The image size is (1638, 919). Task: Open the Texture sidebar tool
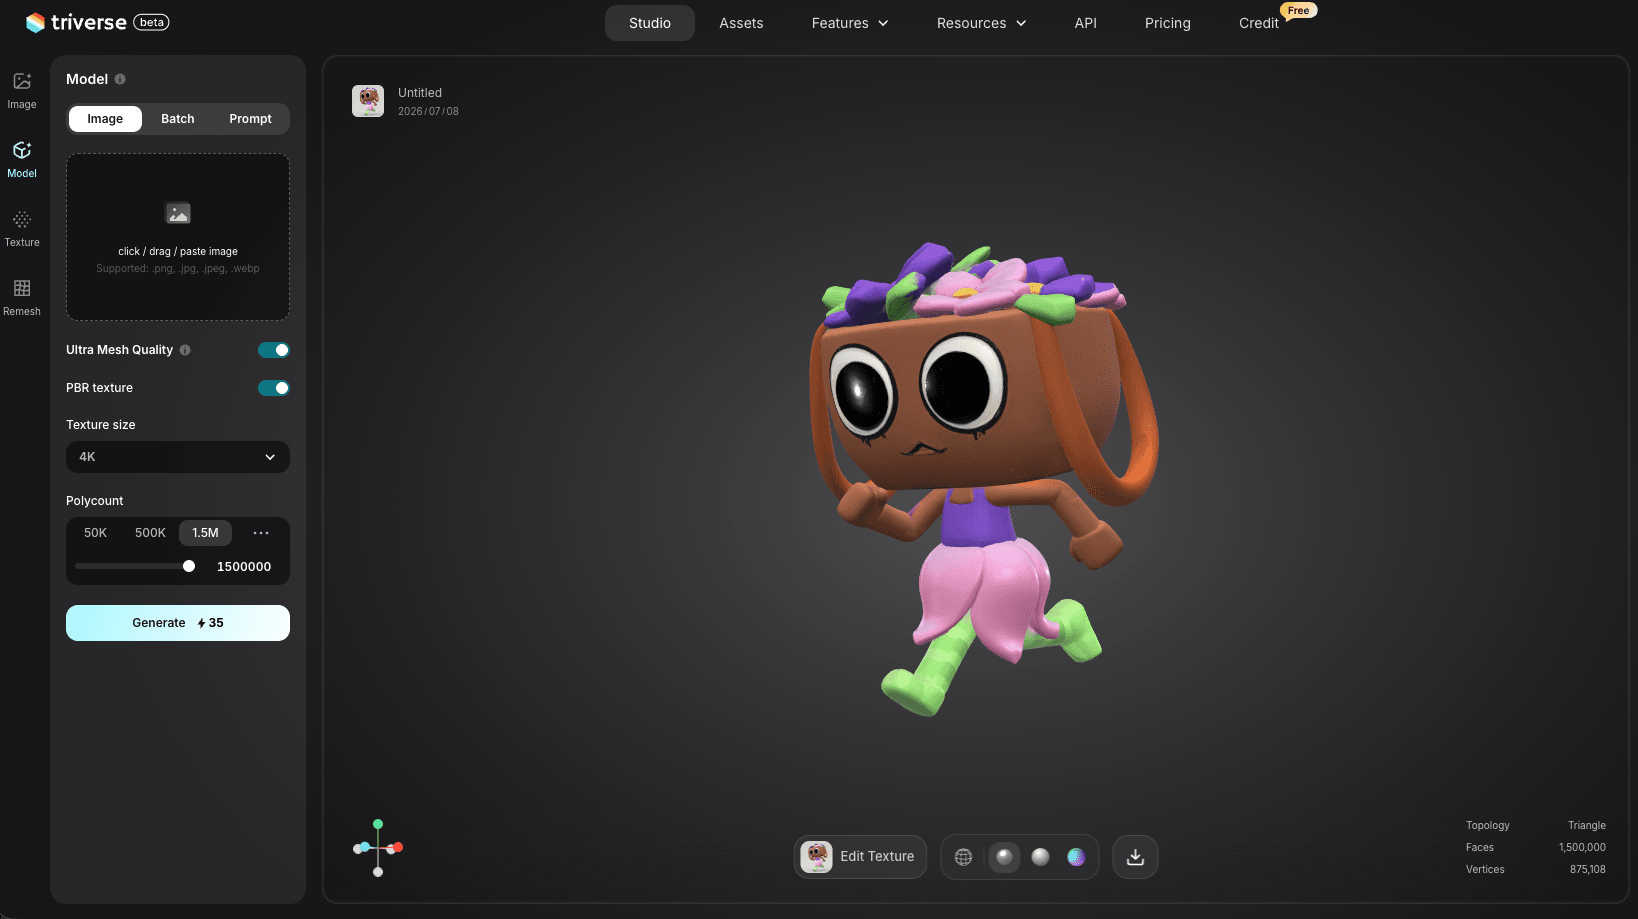coord(22,228)
